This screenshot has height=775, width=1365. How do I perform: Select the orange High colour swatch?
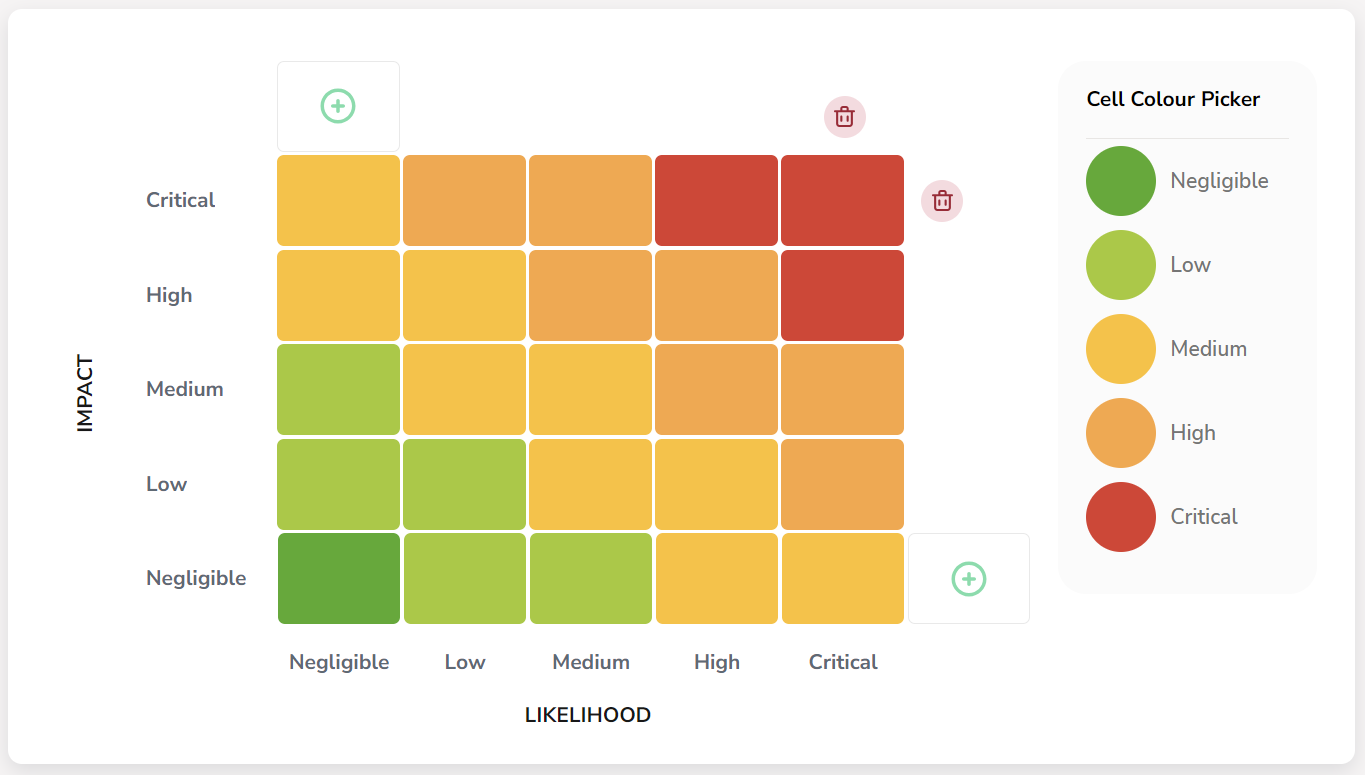coord(1120,432)
